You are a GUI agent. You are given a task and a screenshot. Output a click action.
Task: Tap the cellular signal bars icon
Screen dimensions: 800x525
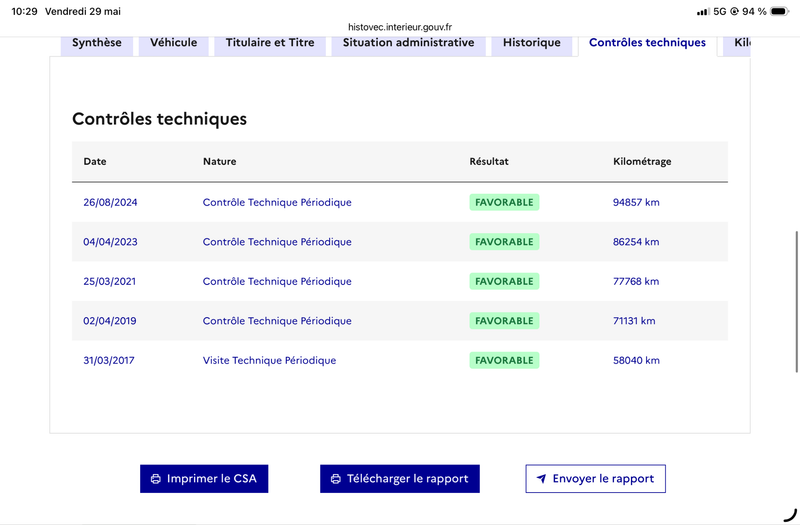click(703, 11)
